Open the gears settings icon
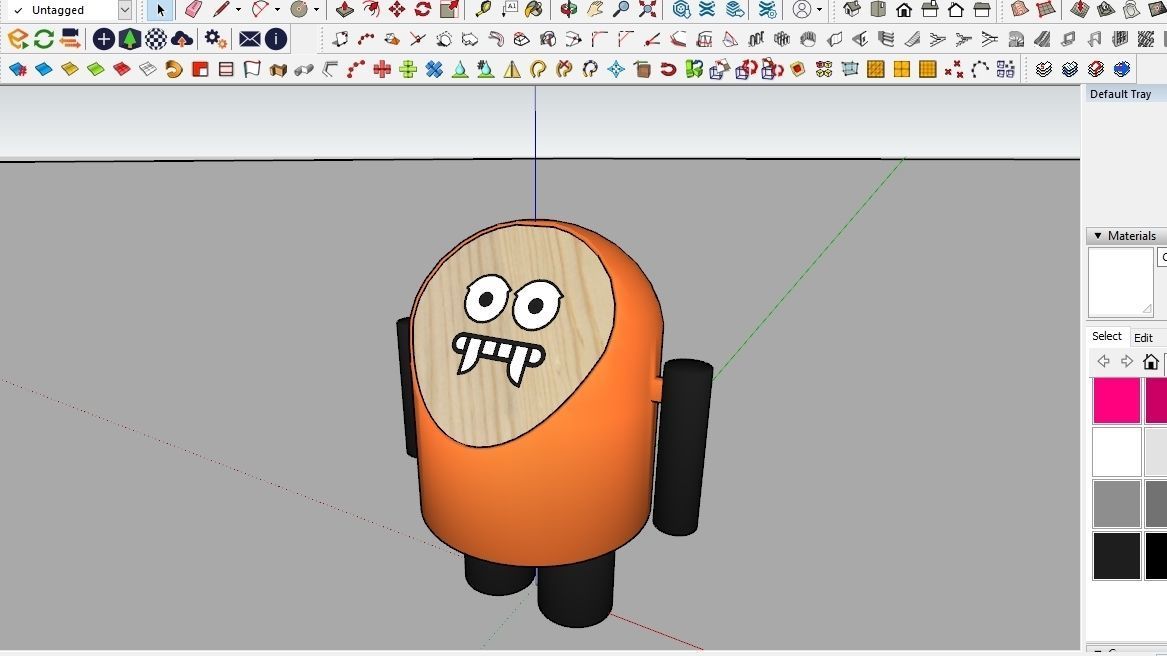Image resolution: width=1167 pixels, height=656 pixels. pyautogui.click(x=215, y=39)
